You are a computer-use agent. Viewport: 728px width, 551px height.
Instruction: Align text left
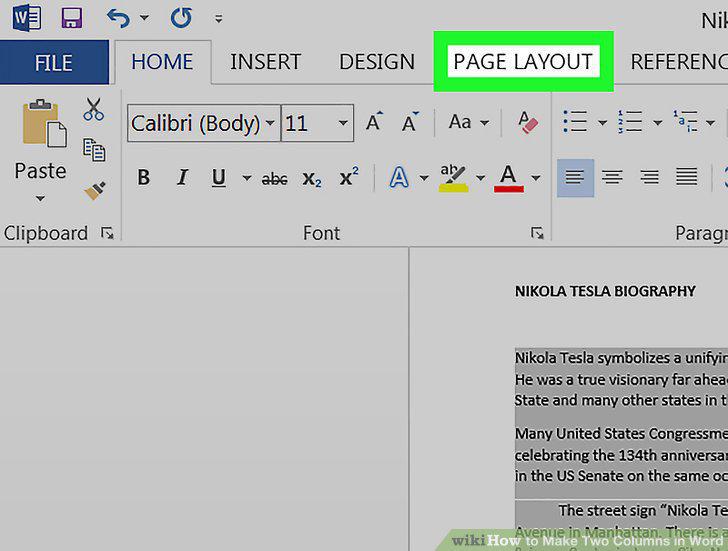pyautogui.click(x=575, y=178)
